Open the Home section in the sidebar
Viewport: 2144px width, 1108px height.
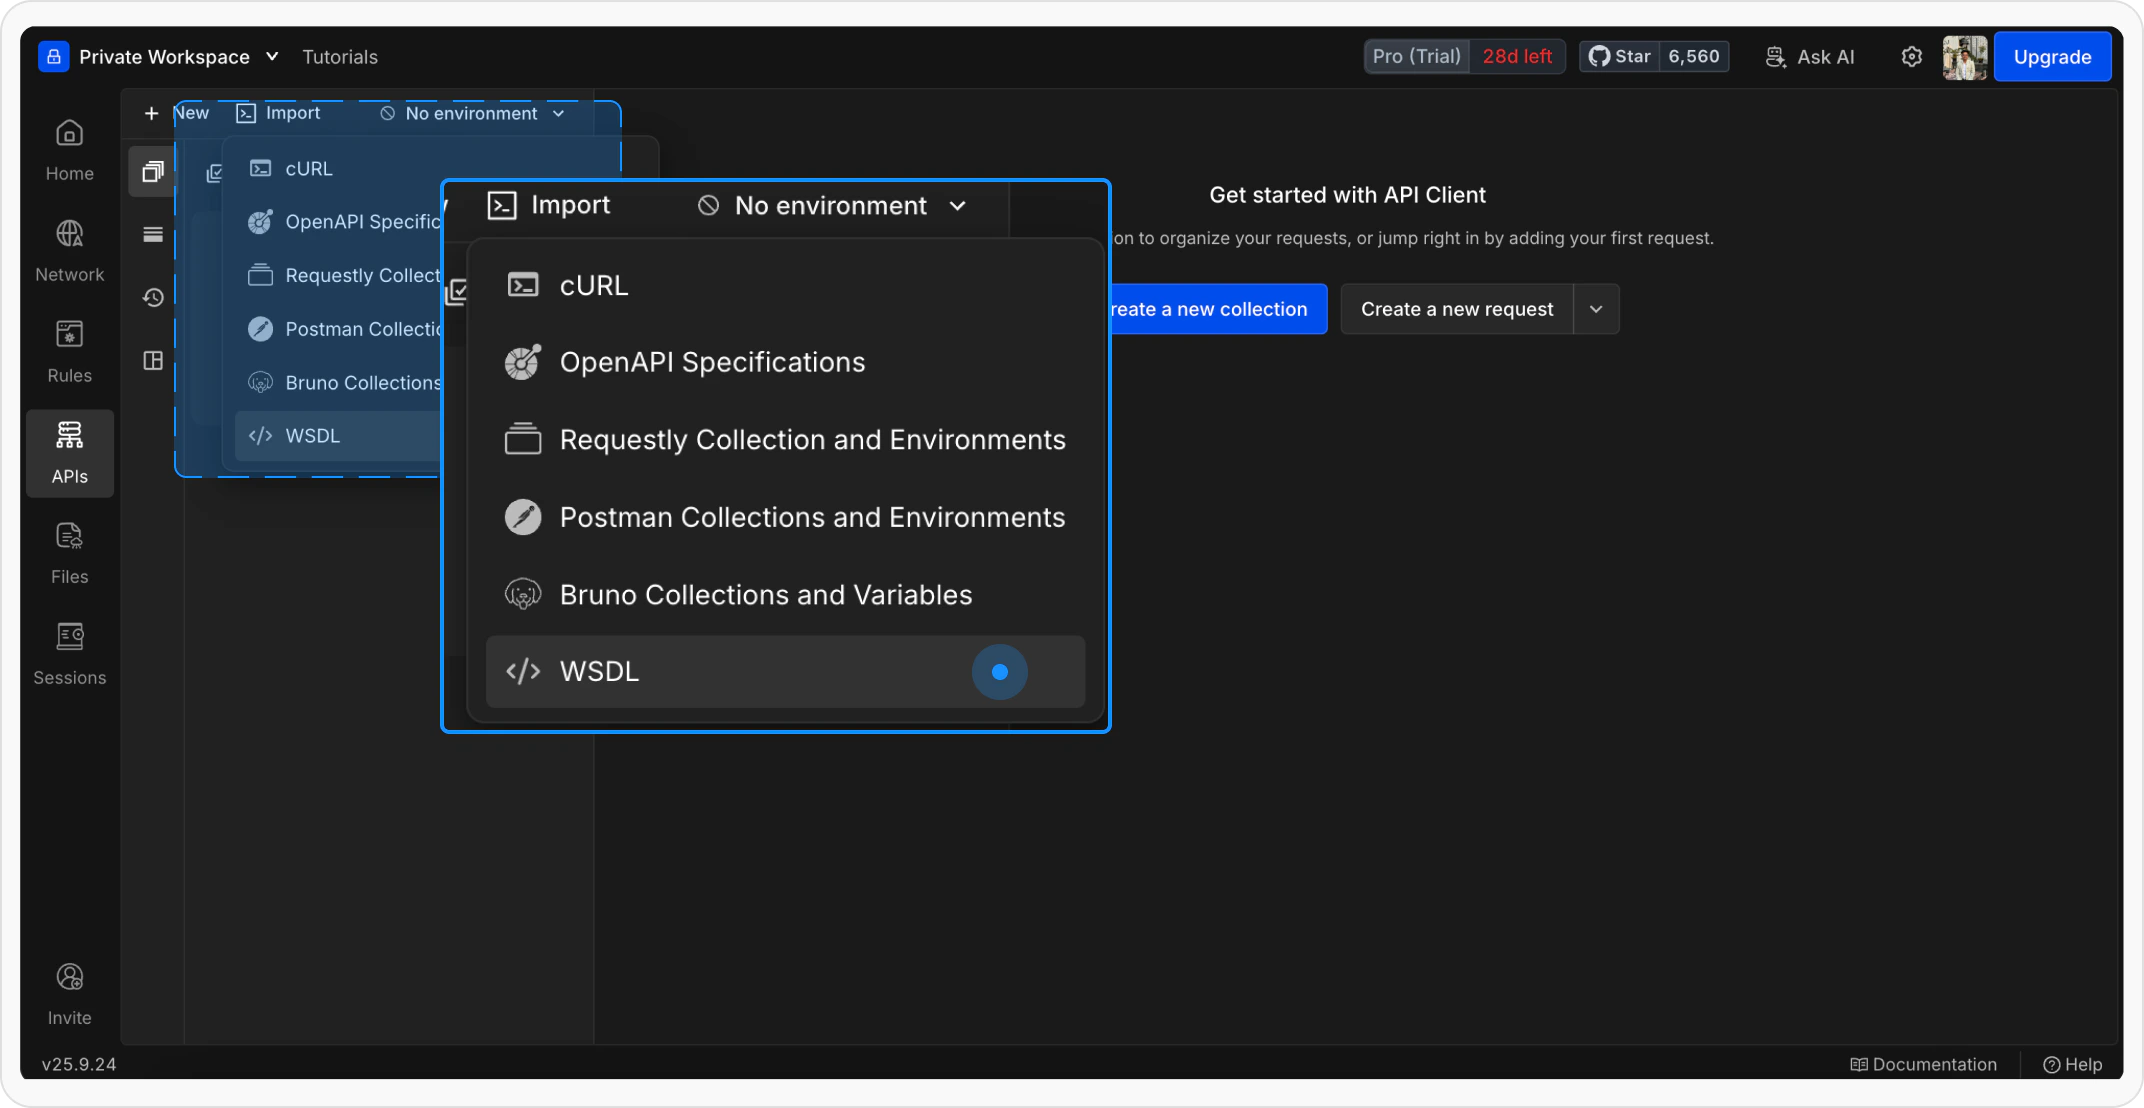(69, 150)
